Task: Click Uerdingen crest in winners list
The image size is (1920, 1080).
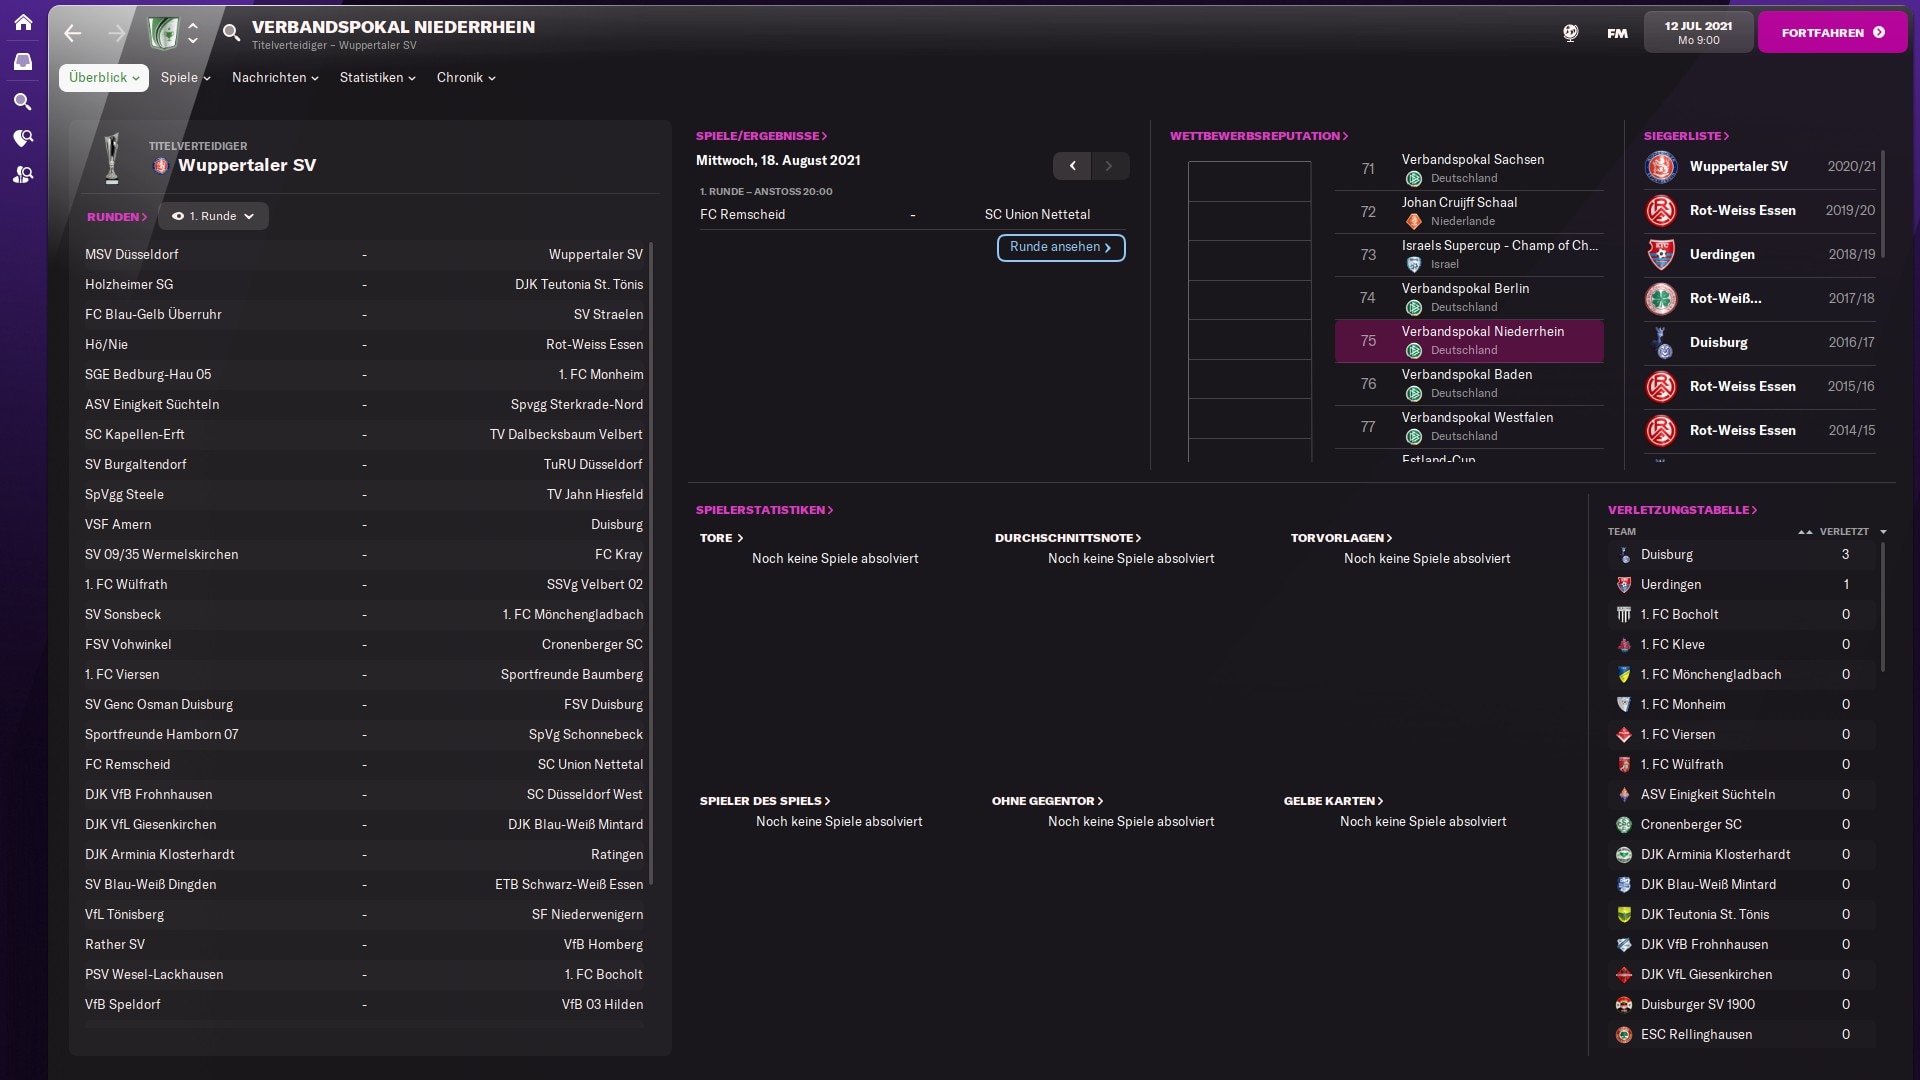Action: (x=1661, y=255)
